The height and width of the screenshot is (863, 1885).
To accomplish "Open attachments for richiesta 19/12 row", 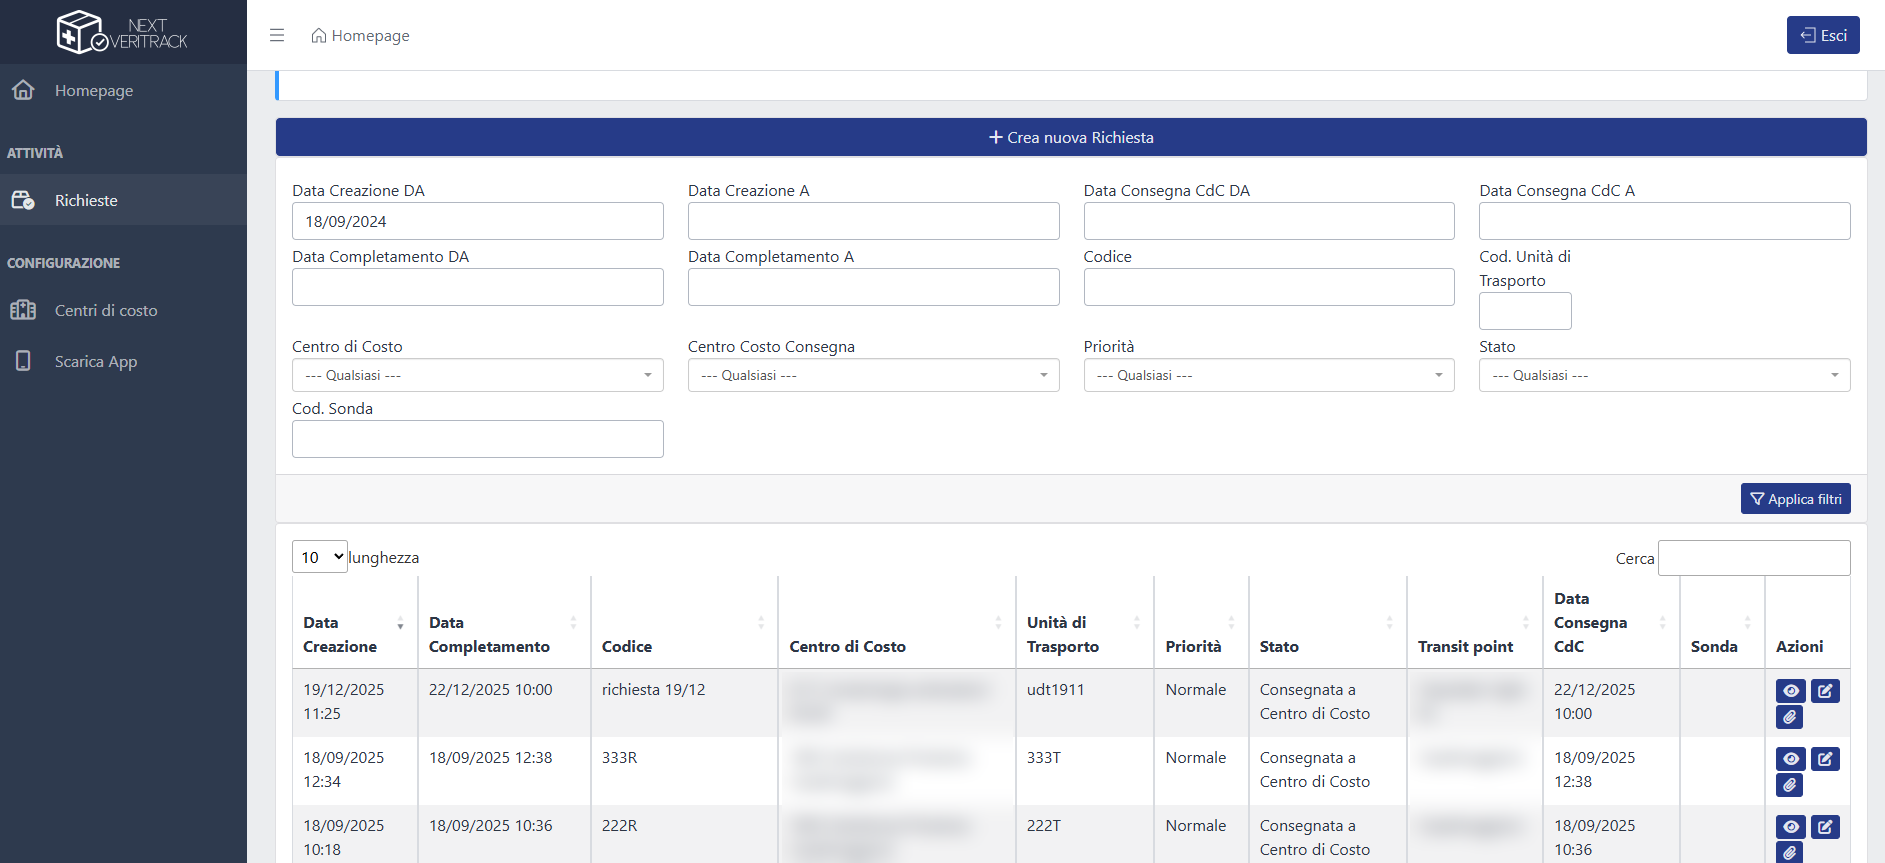I will tap(1789, 717).
